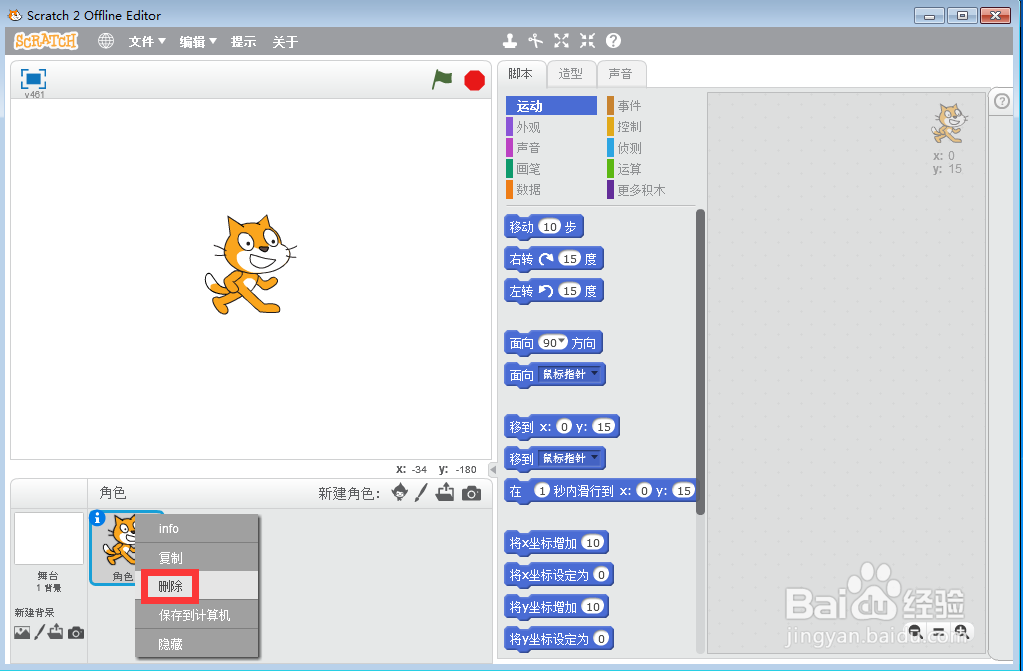Select the stamp duplicate tool
This screenshot has height=671, width=1023.
click(510, 41)
